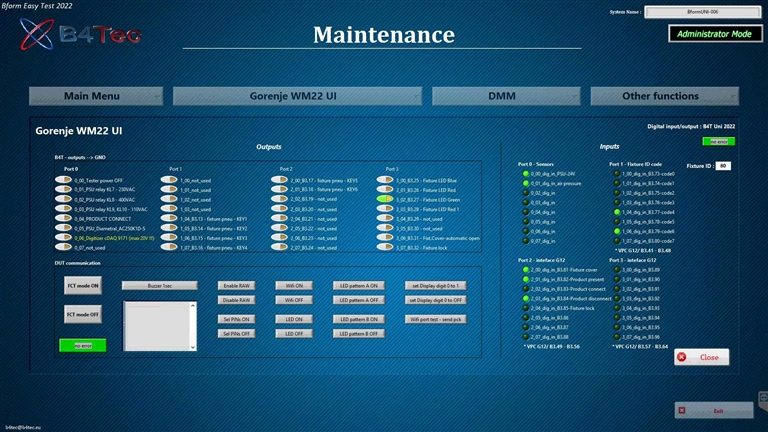
Task: Click LED pattern B OFF
Action: (359, 334)
